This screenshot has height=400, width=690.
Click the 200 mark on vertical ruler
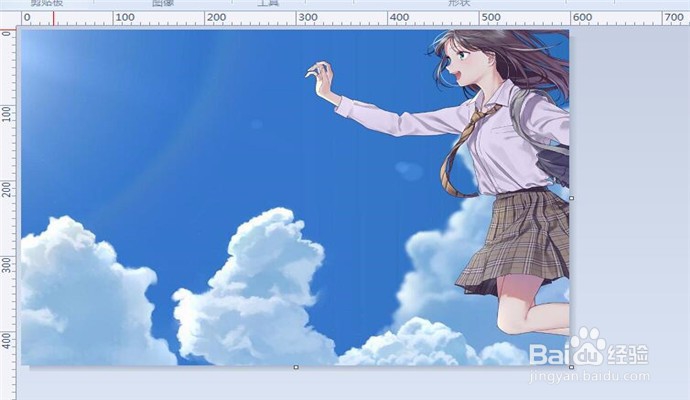(x=6, y=189)
